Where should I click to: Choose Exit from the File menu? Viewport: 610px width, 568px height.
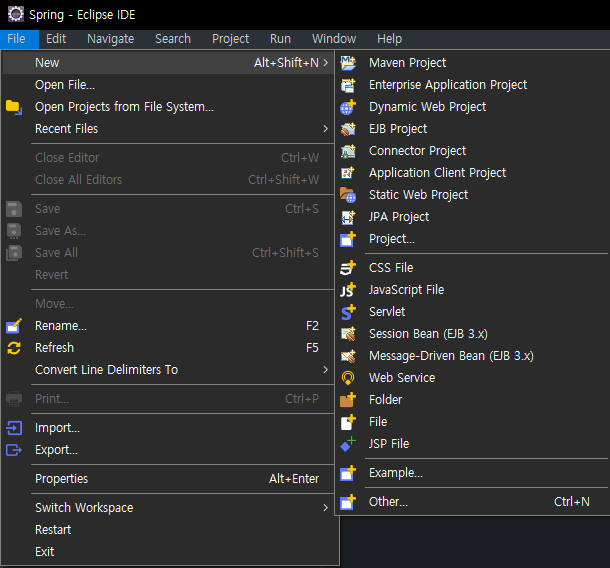tap(168, 552)
